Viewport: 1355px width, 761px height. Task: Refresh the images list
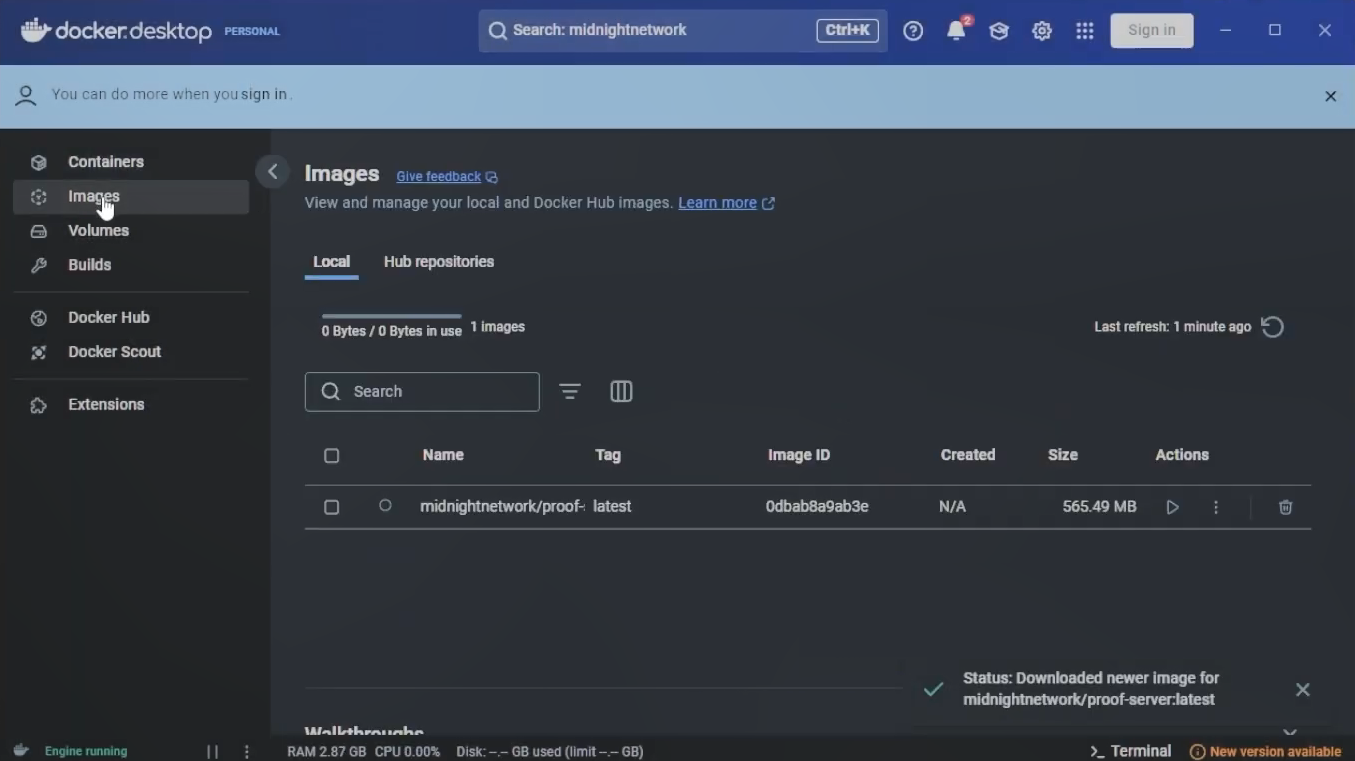click(1272, 327)
